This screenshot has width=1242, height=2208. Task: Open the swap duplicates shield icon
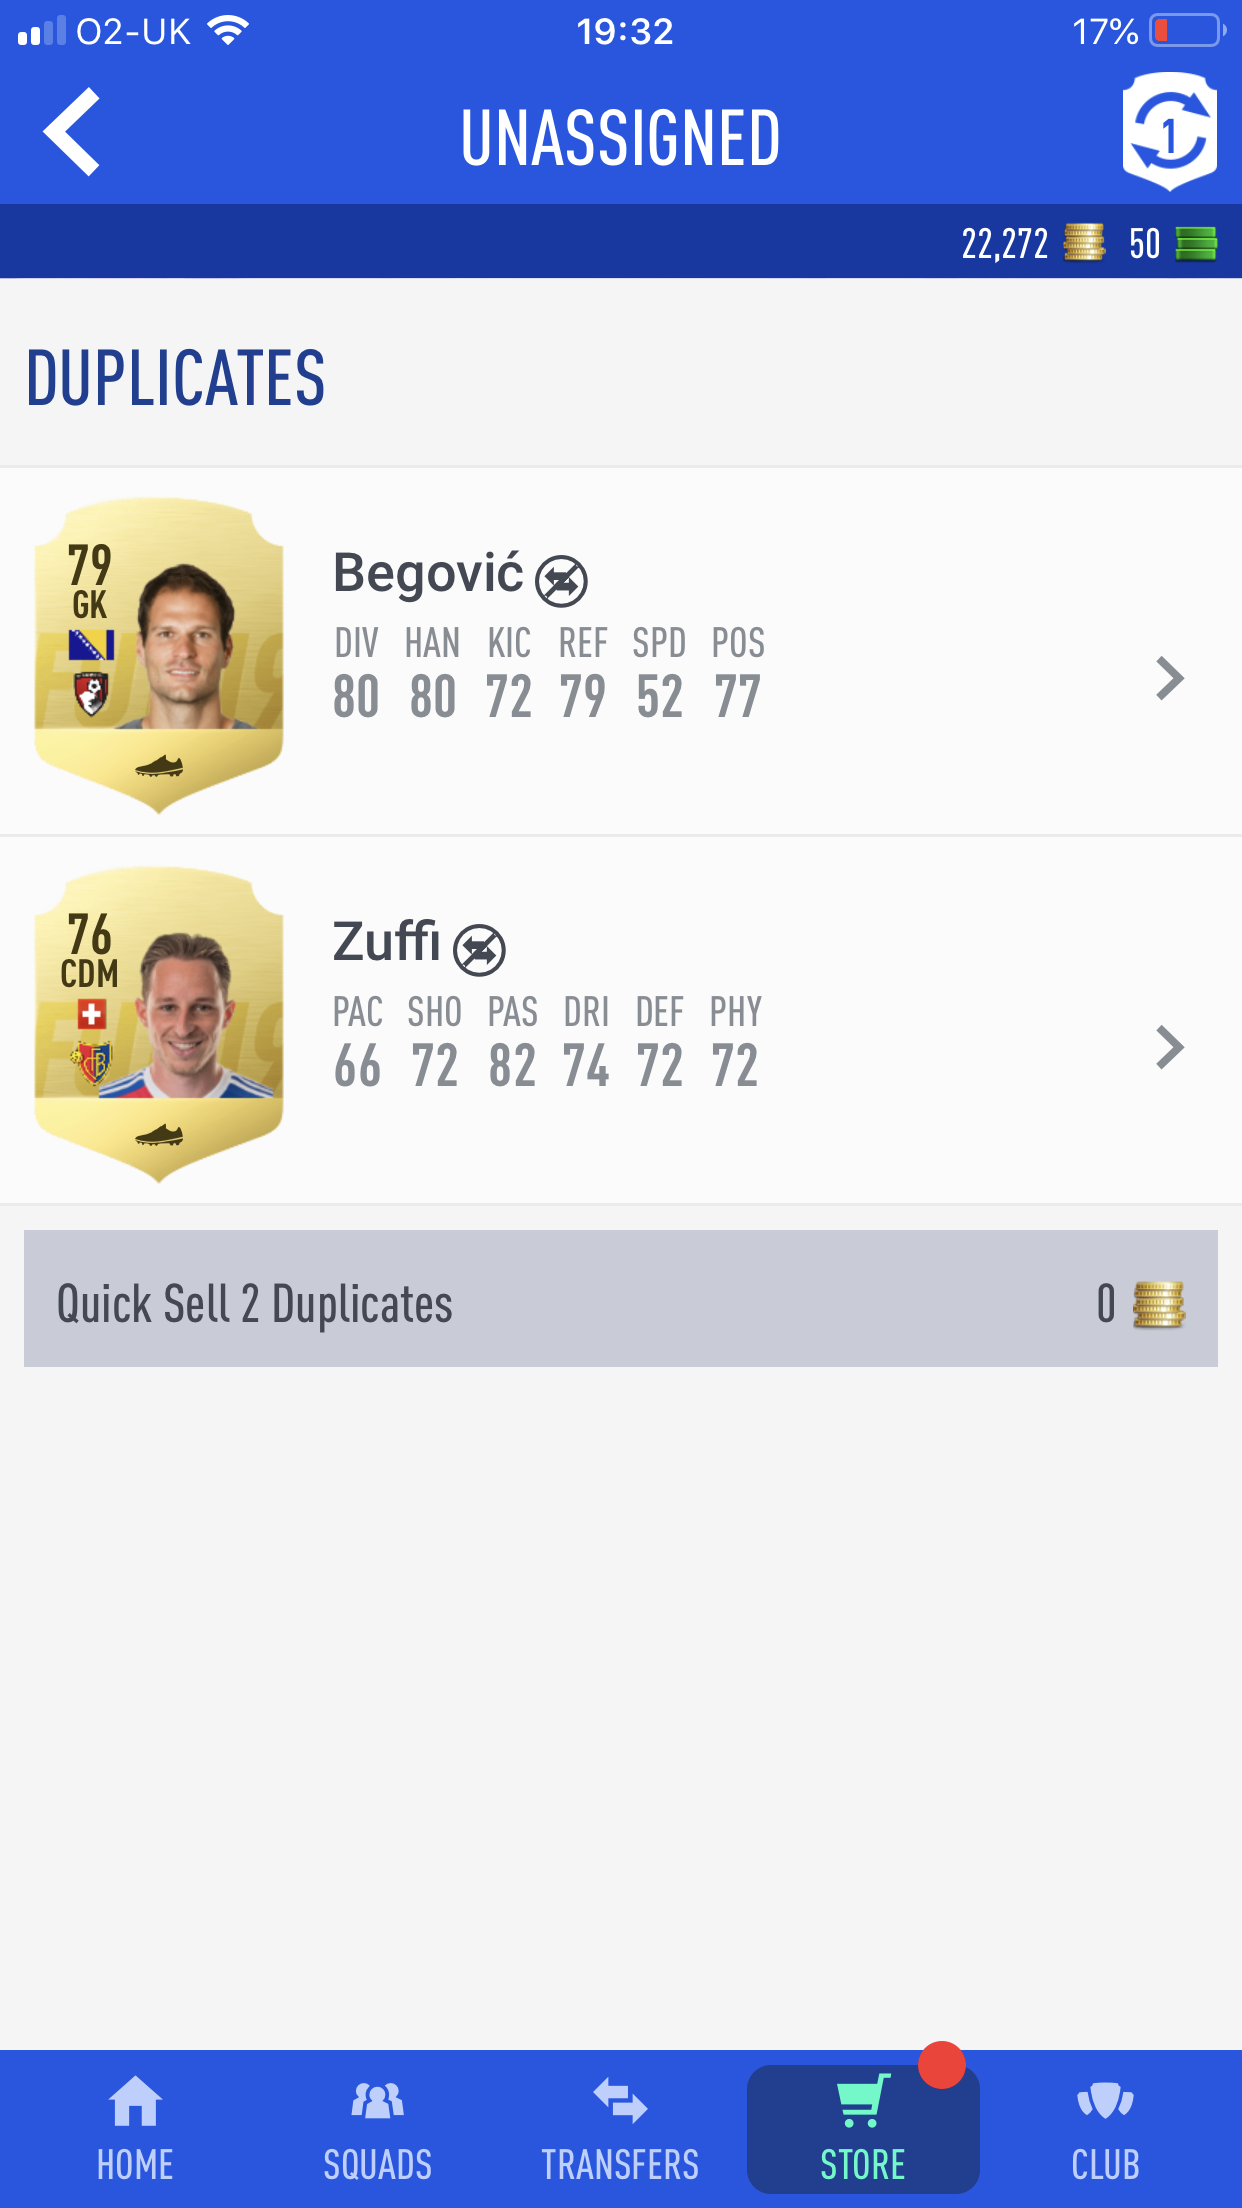(x=1169, y=131)
